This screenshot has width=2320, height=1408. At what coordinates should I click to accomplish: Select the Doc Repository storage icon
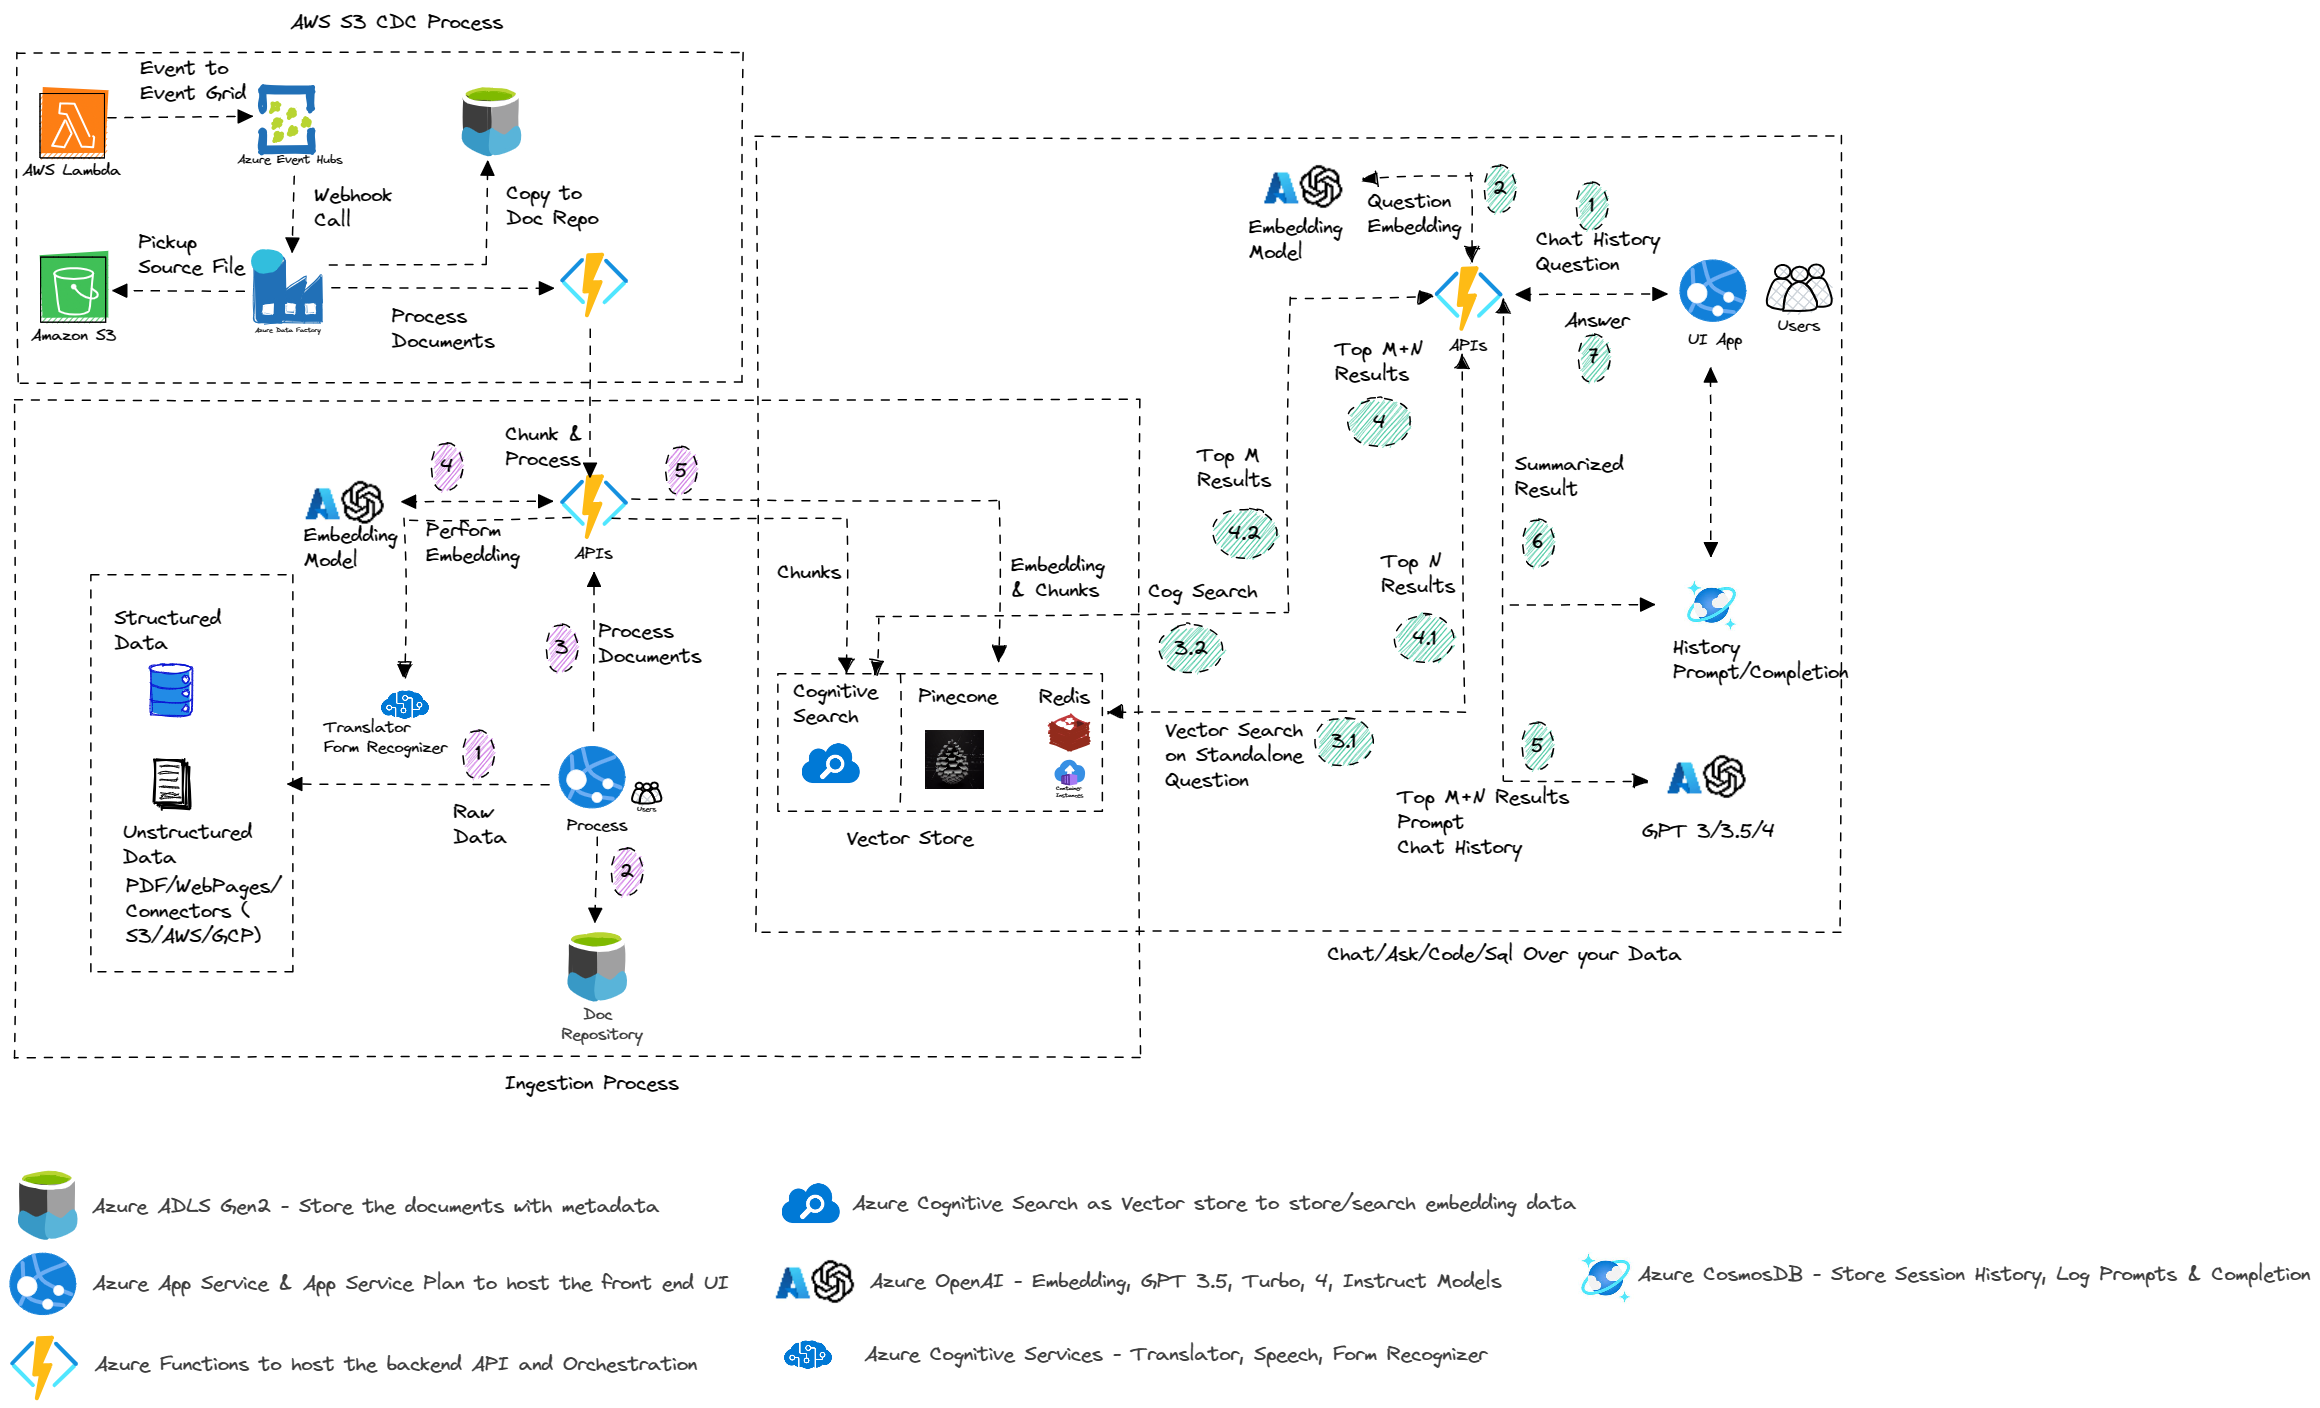pyautogui.click(x=597, y=967)
